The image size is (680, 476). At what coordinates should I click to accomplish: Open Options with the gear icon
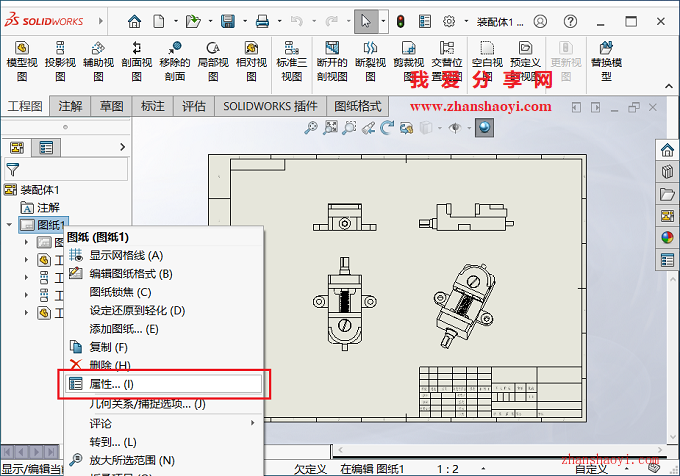pyautogui.click(x=449, y=21)
